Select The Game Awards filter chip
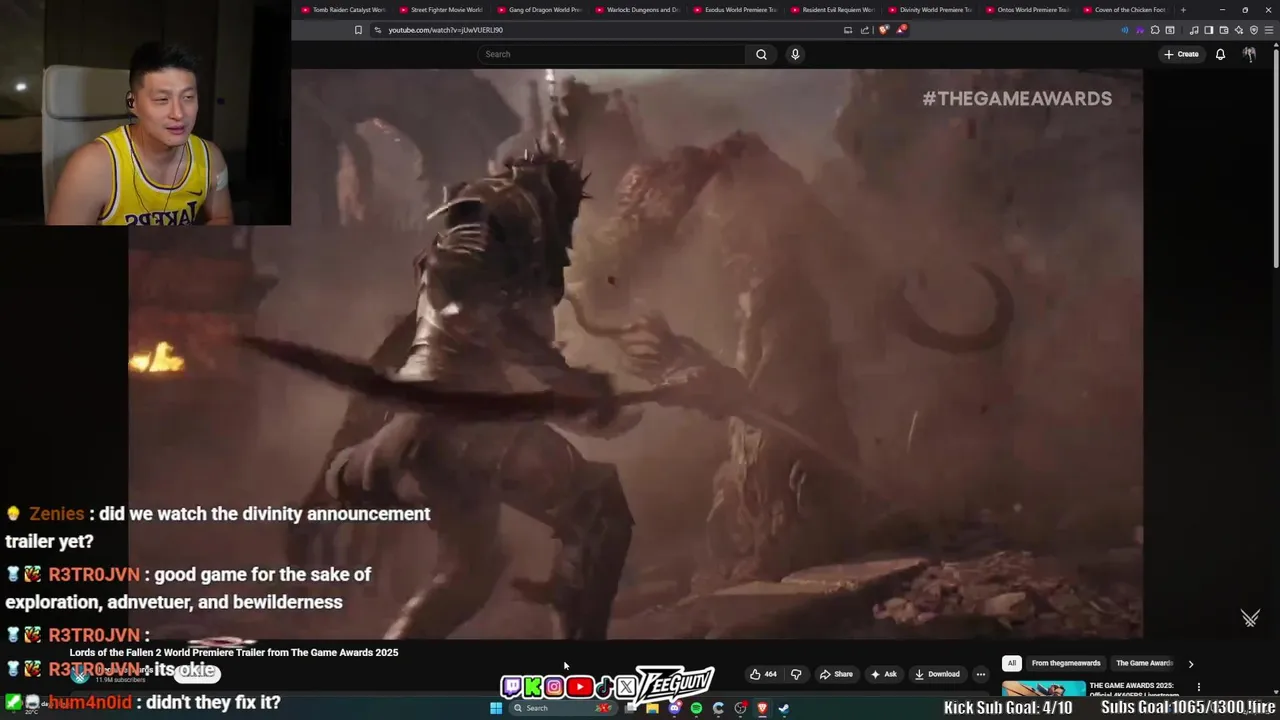The image size is (1280, 720). [x=1144, y=663]
